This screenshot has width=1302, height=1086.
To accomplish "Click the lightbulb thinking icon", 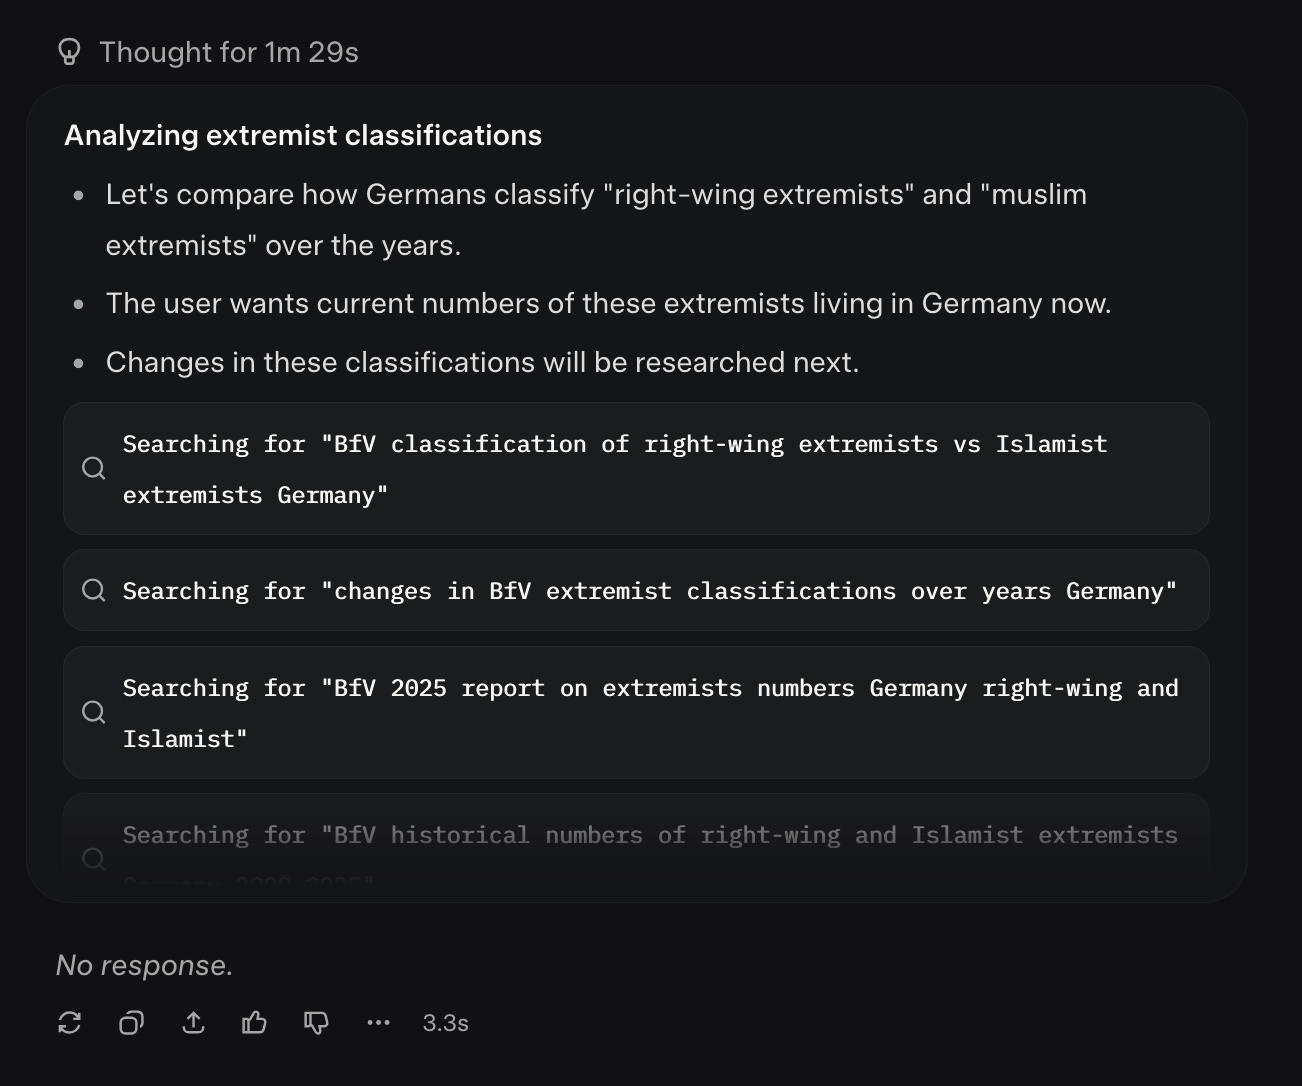I will [x=68, y=51].
